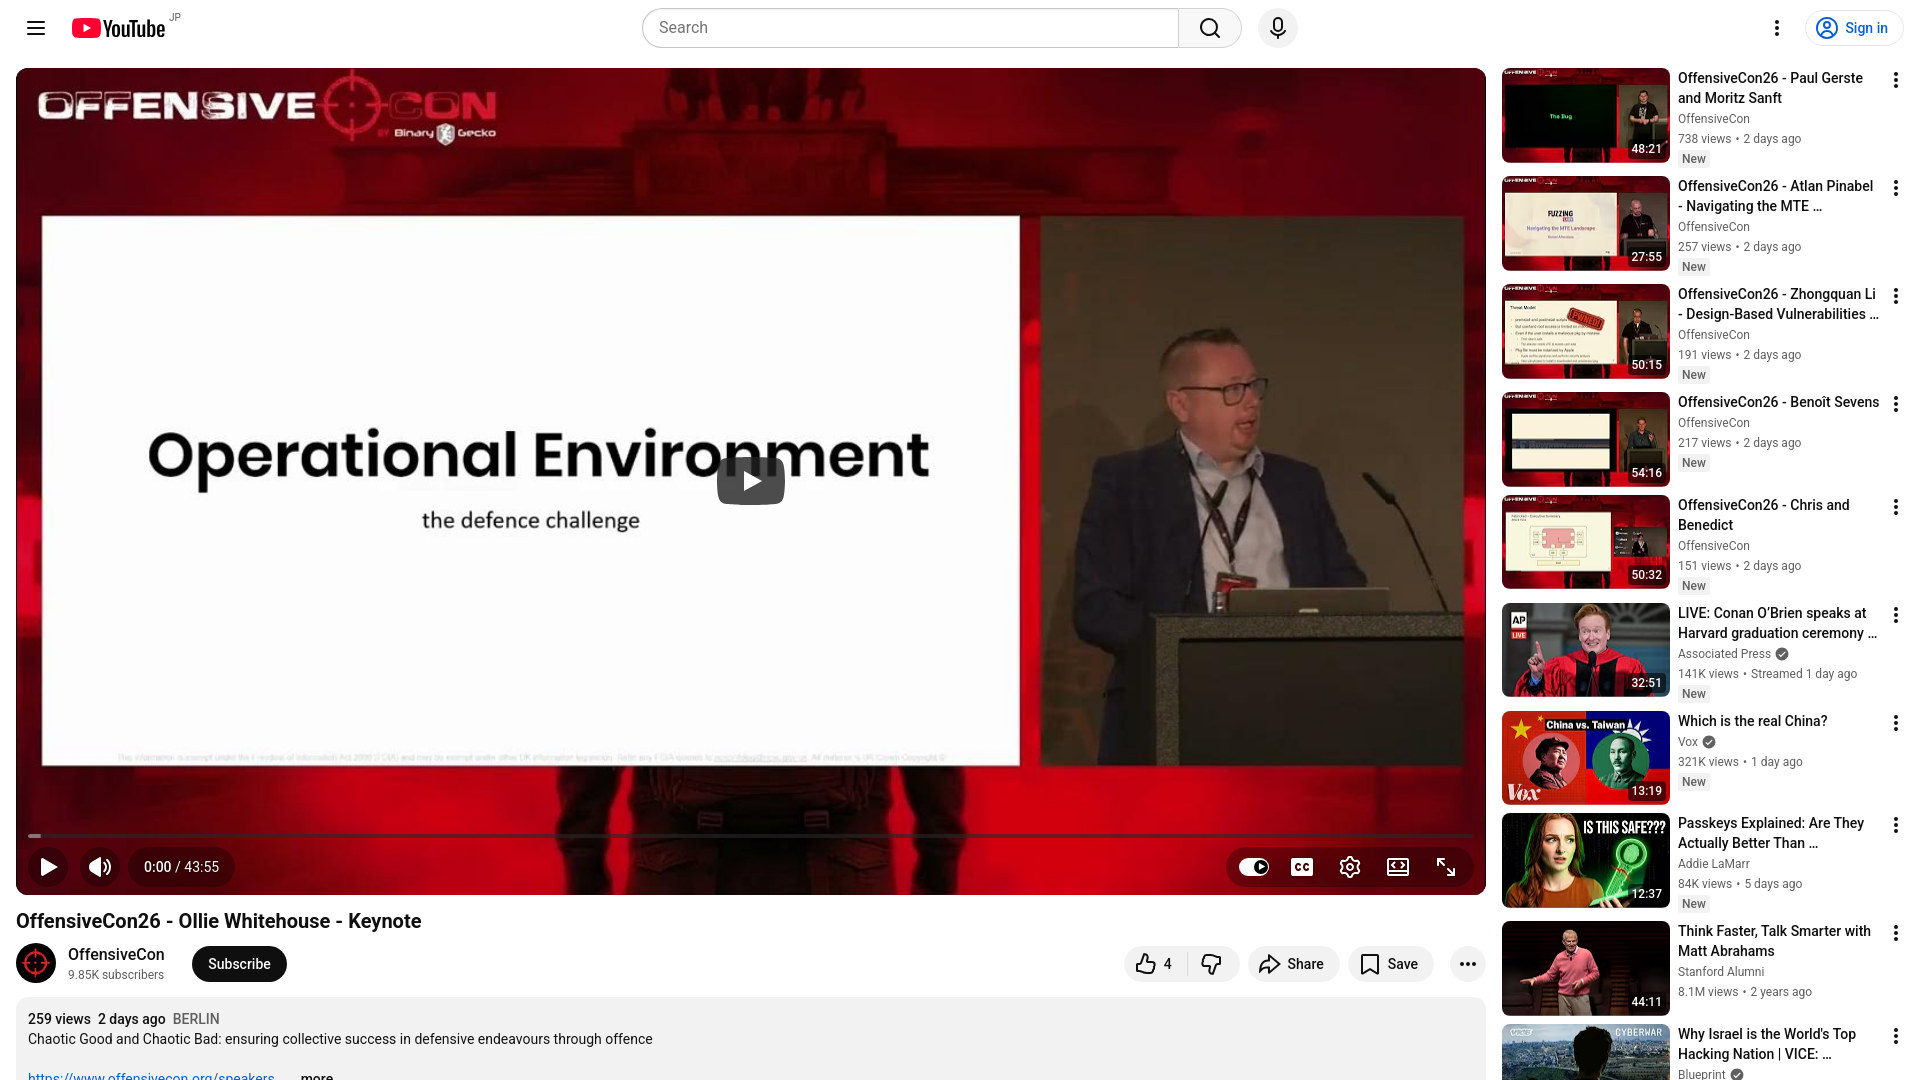Screen dimensions: 1920x1080
Task: Mute the video volume speaker icon
Action: [100, 867]
